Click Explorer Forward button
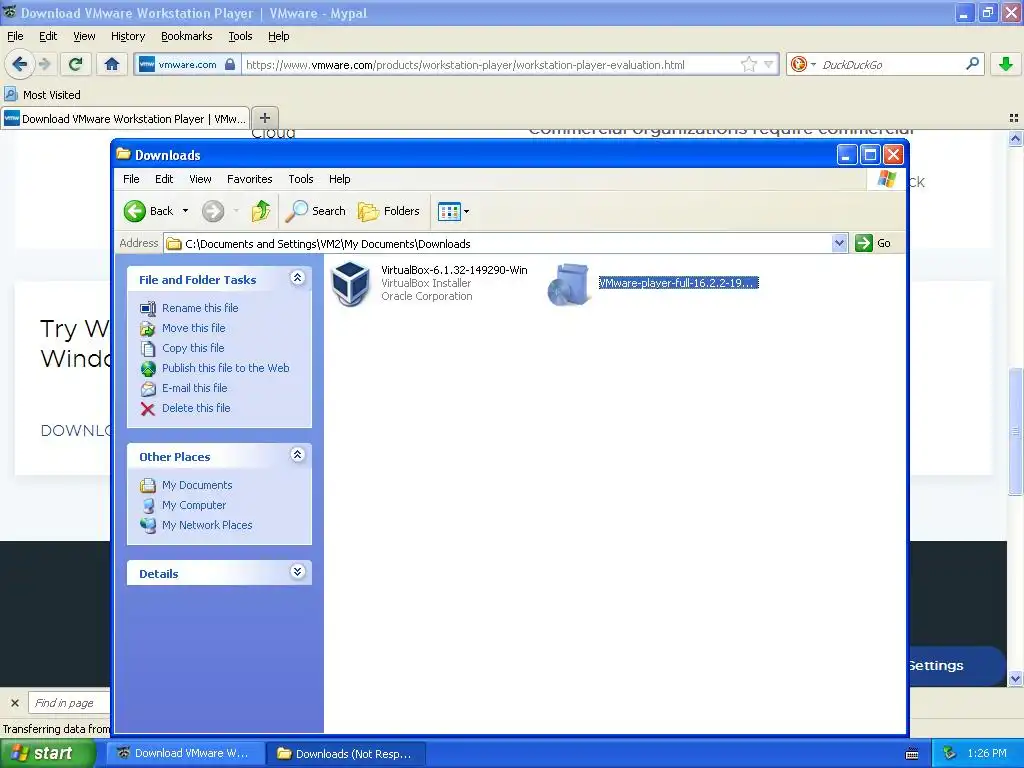 pos(213,211)
